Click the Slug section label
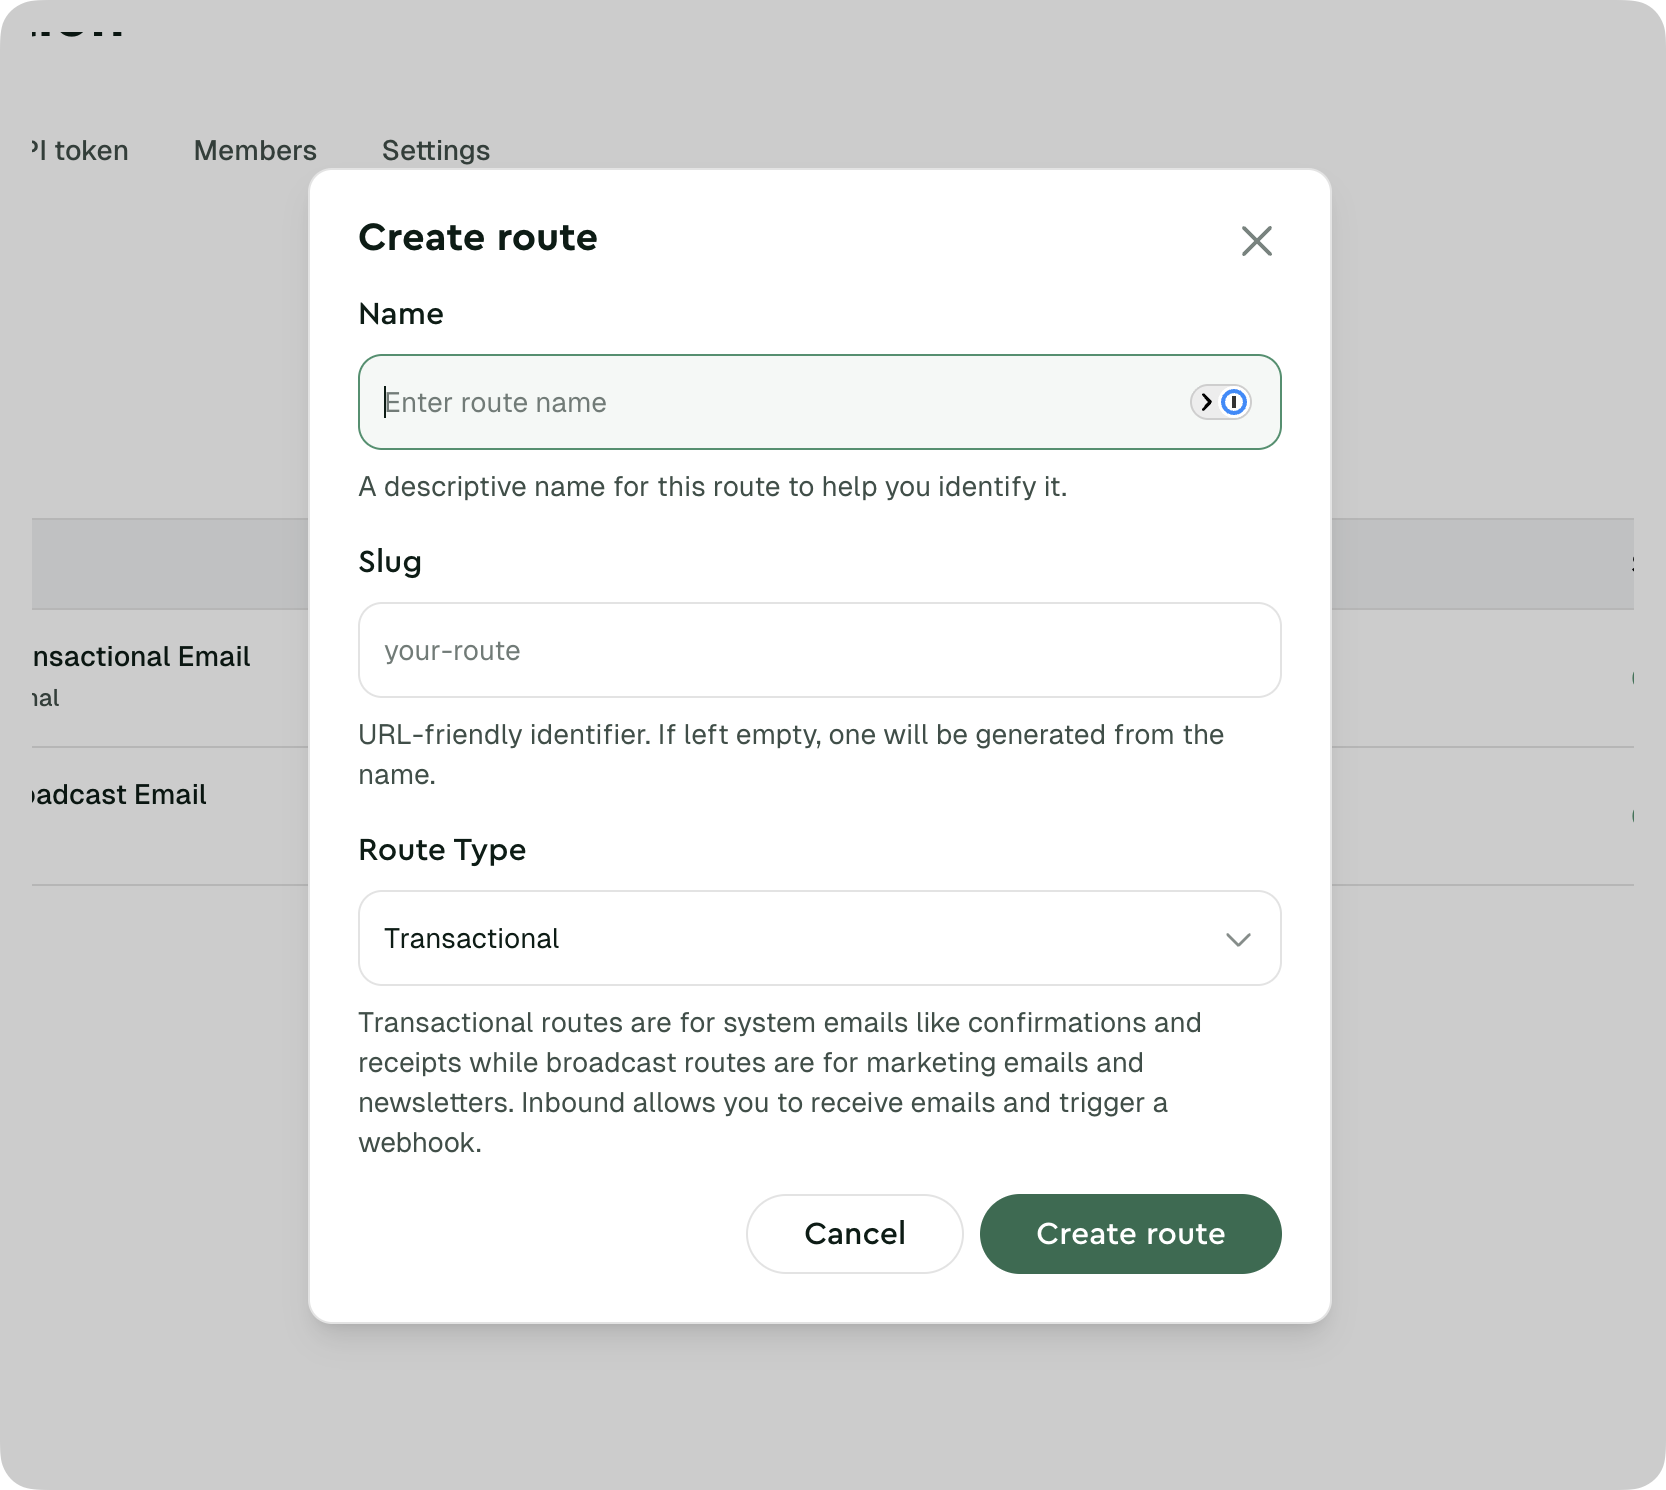 click(390, 561)
